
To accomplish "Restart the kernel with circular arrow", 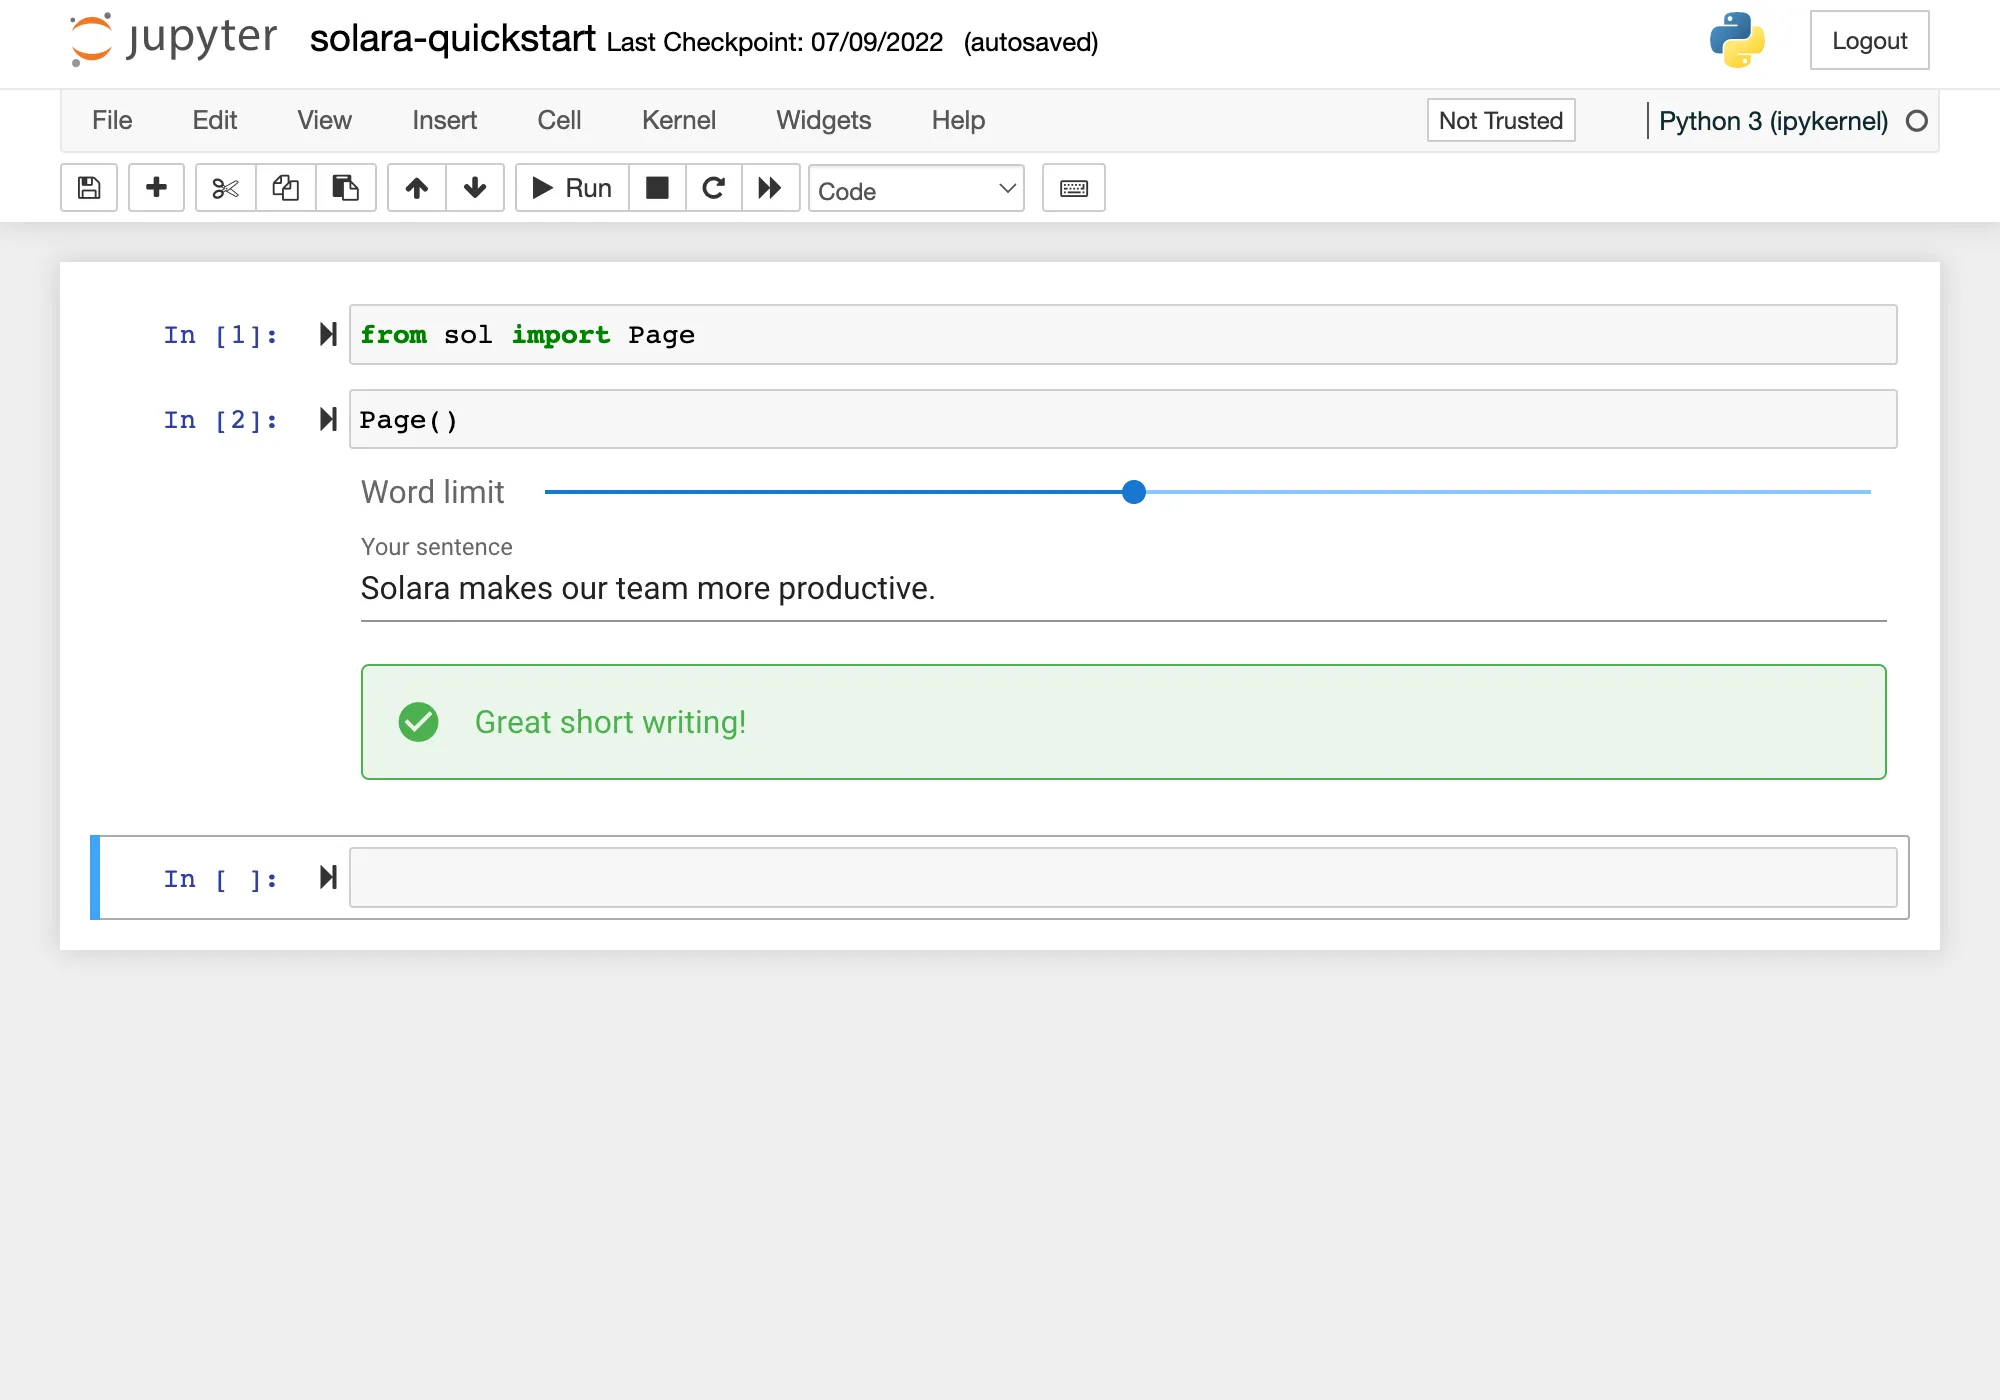I will tap(713, 188).
